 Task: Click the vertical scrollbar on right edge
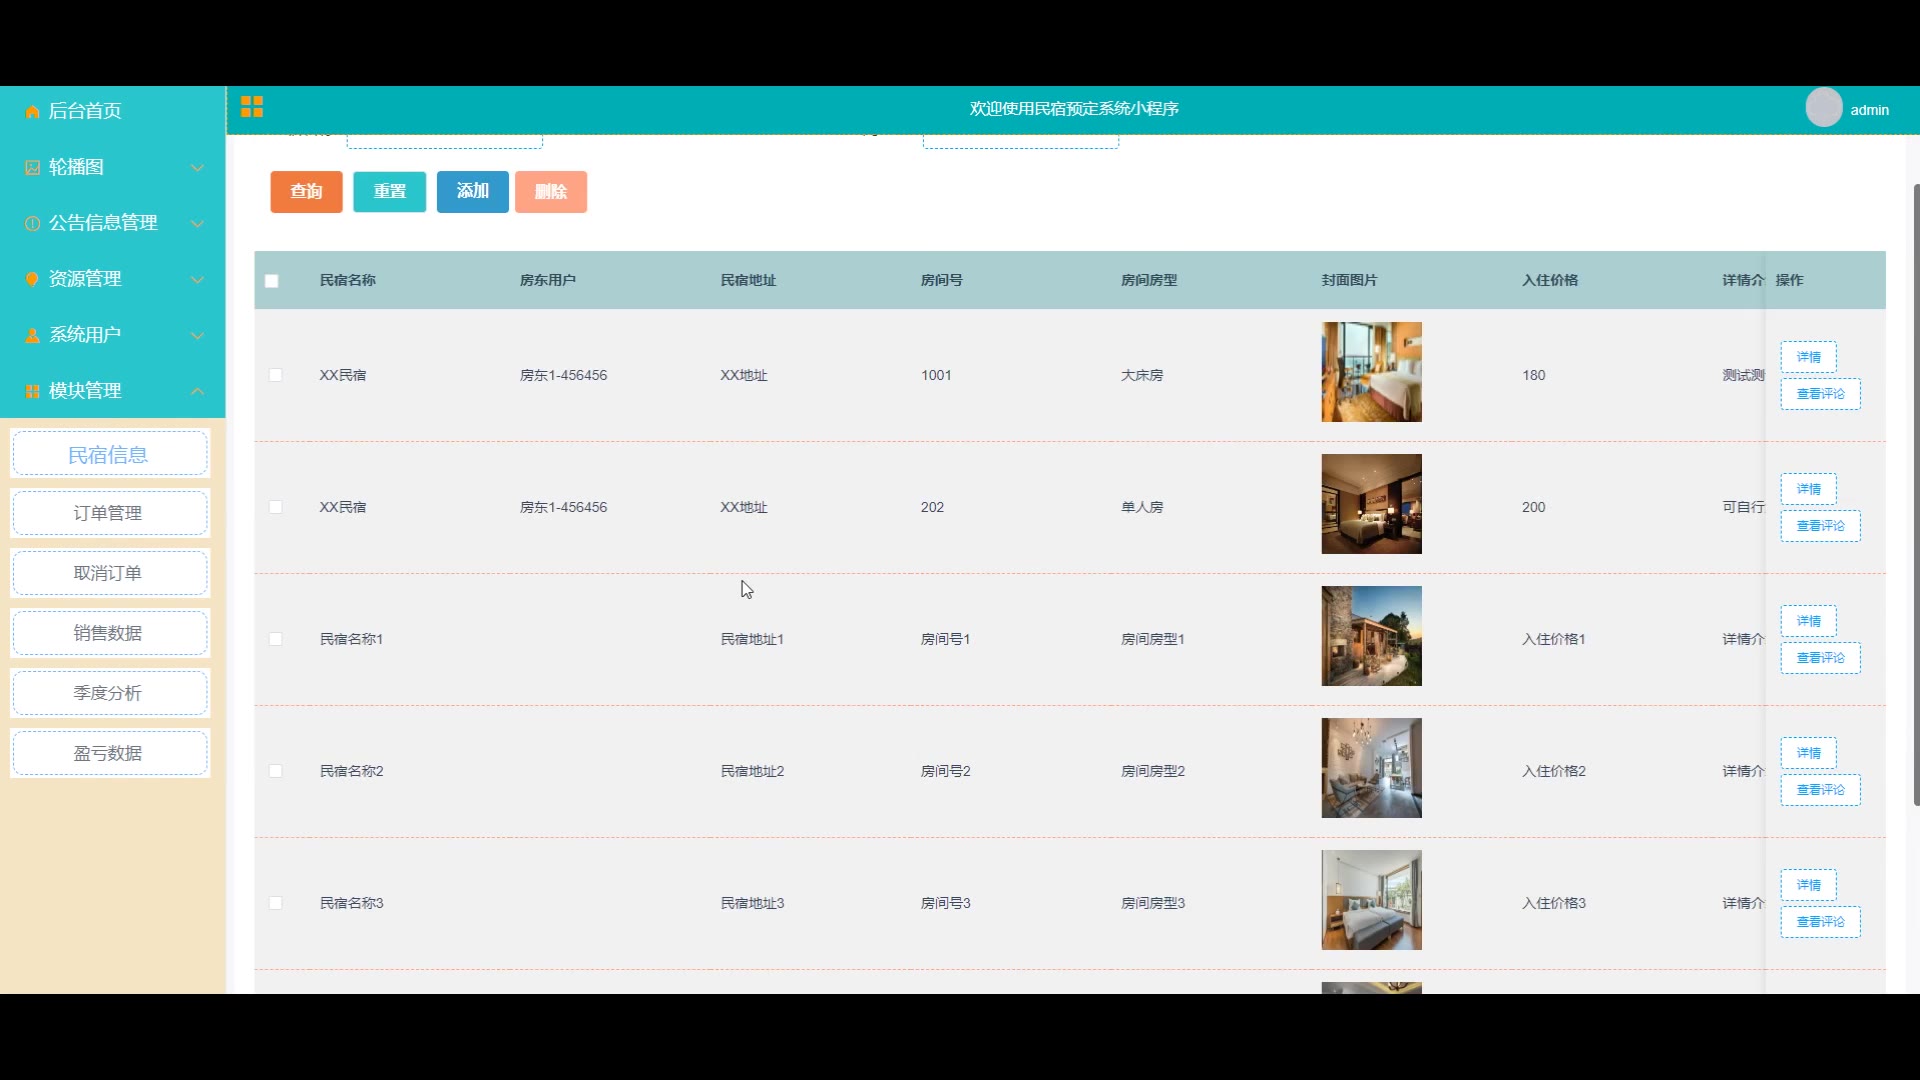tap(1915, 495)
